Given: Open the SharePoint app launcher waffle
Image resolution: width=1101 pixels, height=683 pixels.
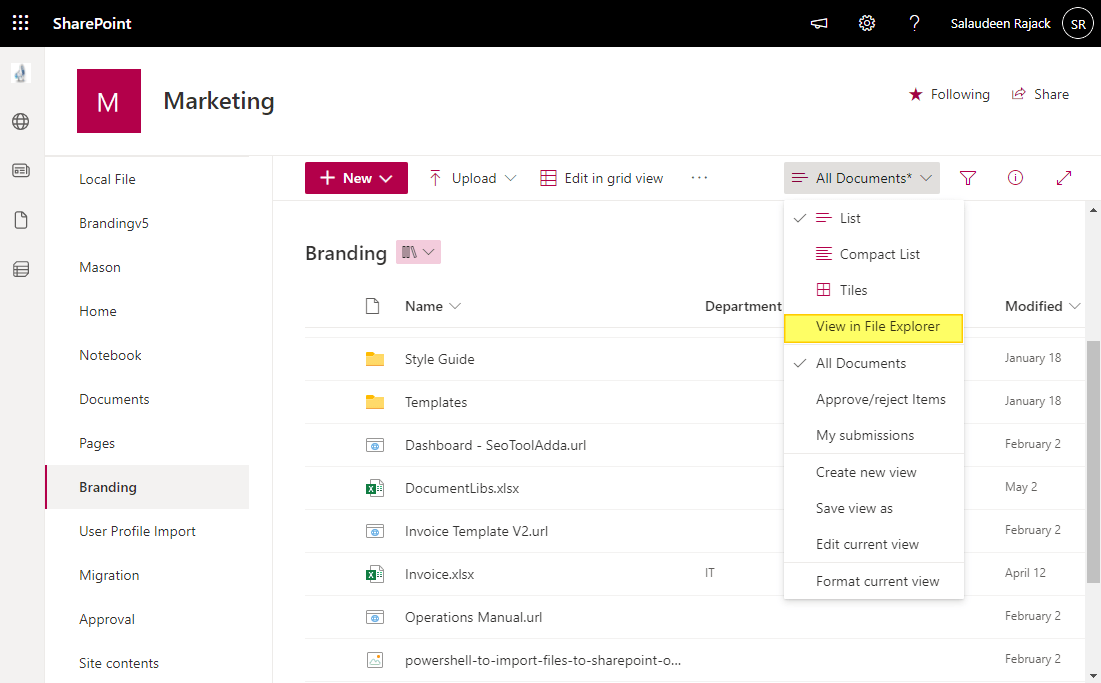Looking at the screenshot, I should 20,22.
